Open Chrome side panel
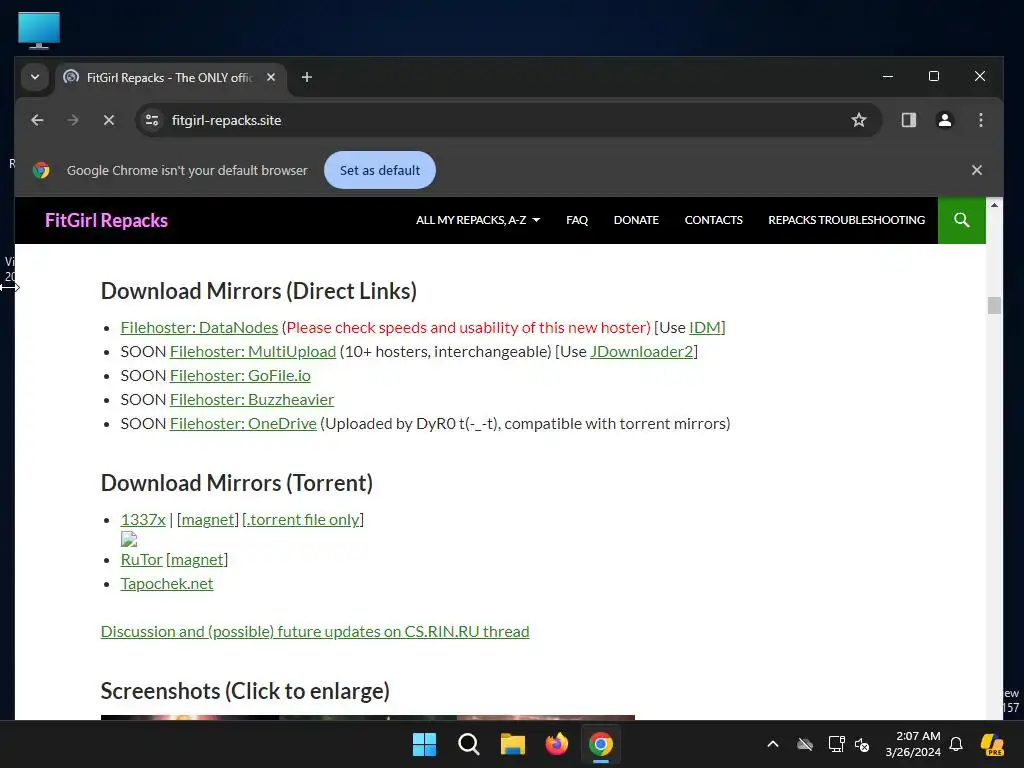 908,120
